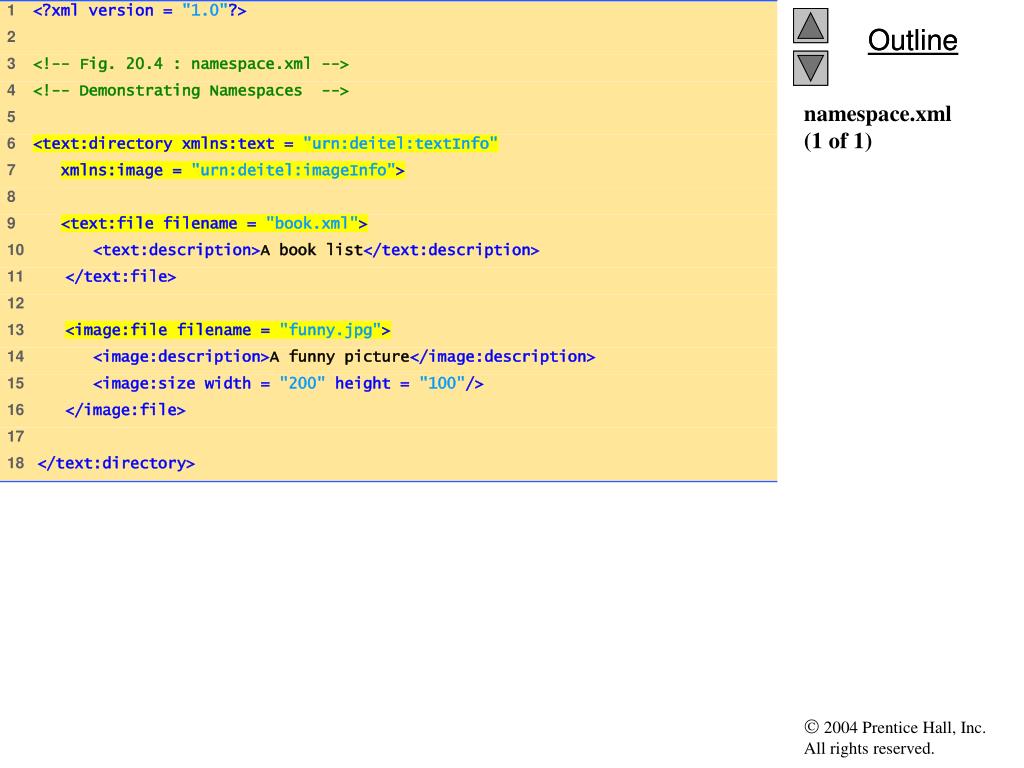Screen dimensions: 1024x768
Task: Click line number 13
Action: [16, 330]
